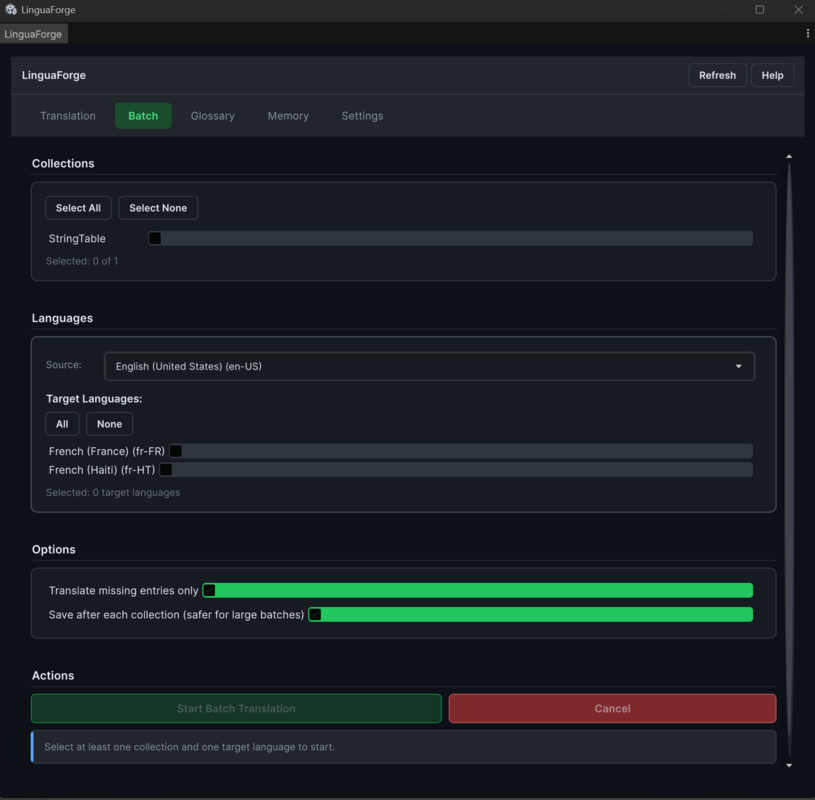Screen dimensions: 815x800
Task: Click Select None to clear collections
Action: (x=158, y=207)
